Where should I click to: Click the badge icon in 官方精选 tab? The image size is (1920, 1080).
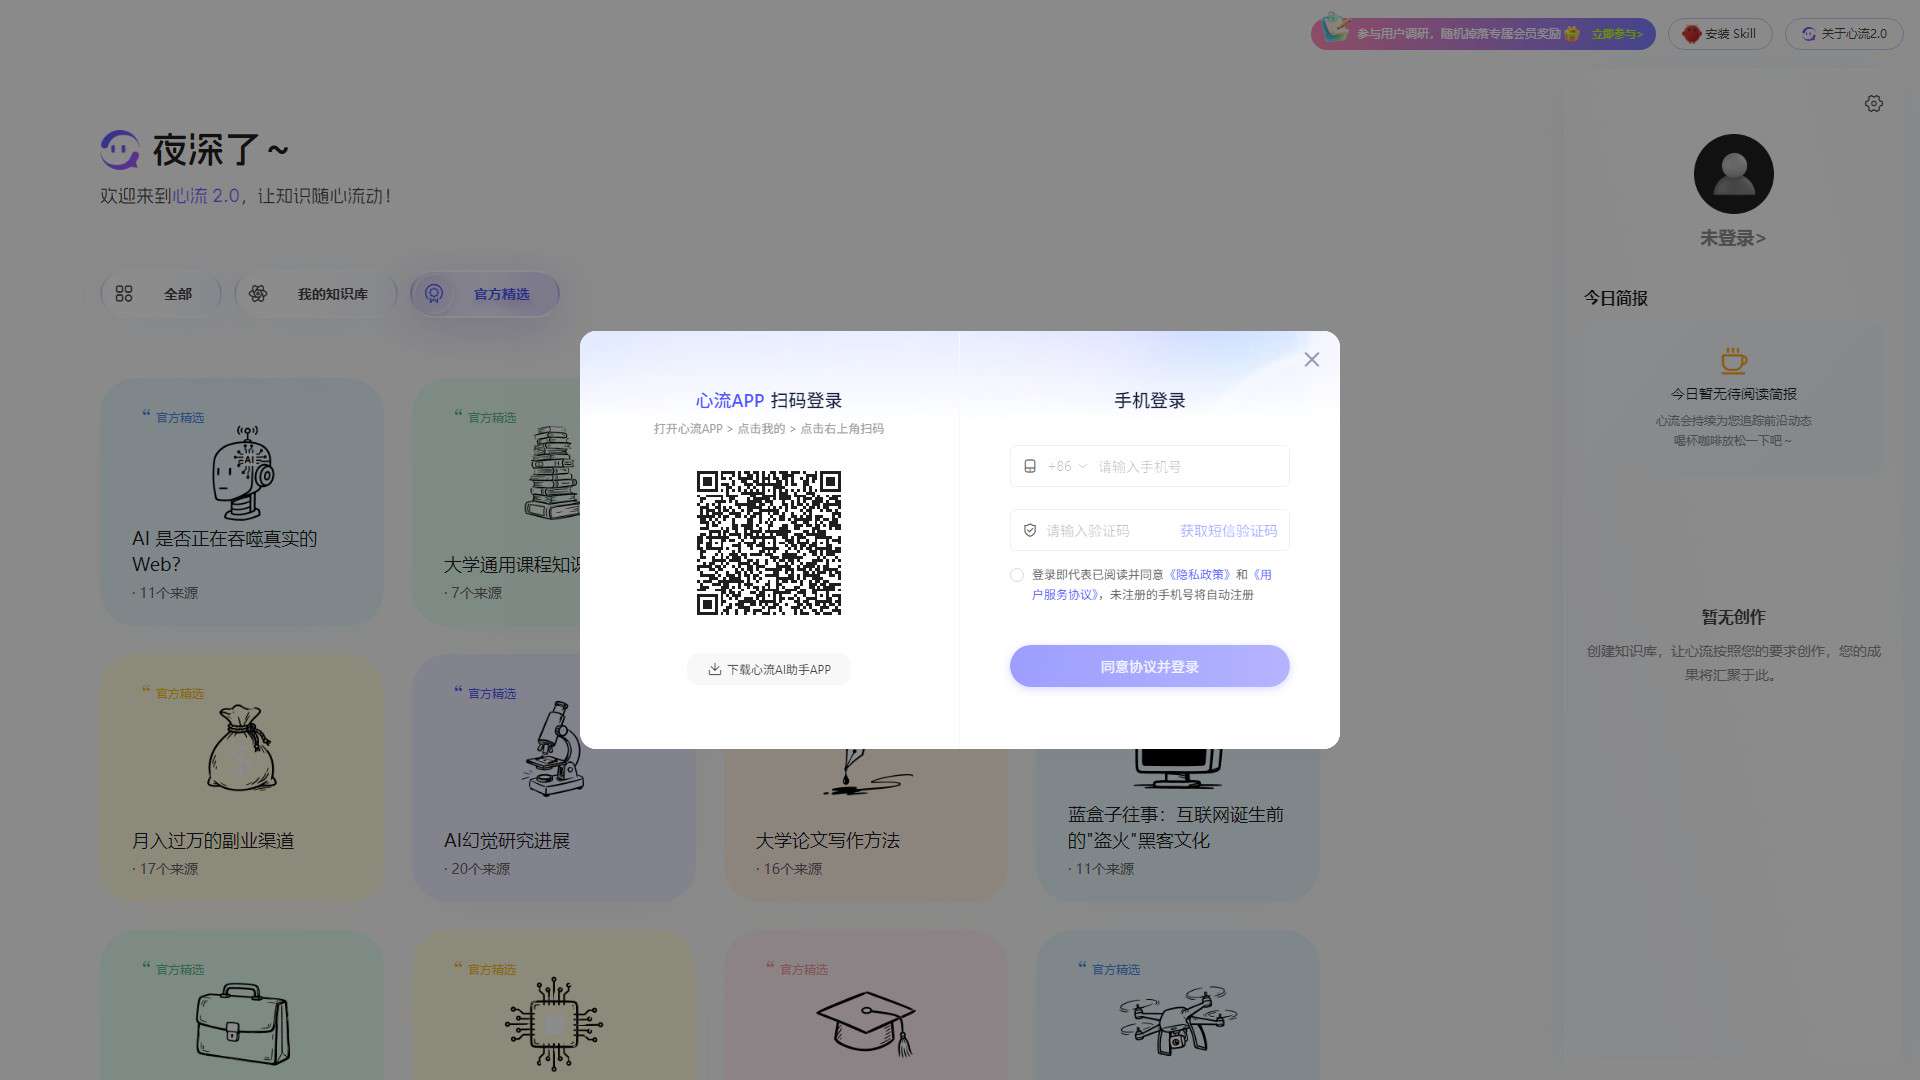434,294
